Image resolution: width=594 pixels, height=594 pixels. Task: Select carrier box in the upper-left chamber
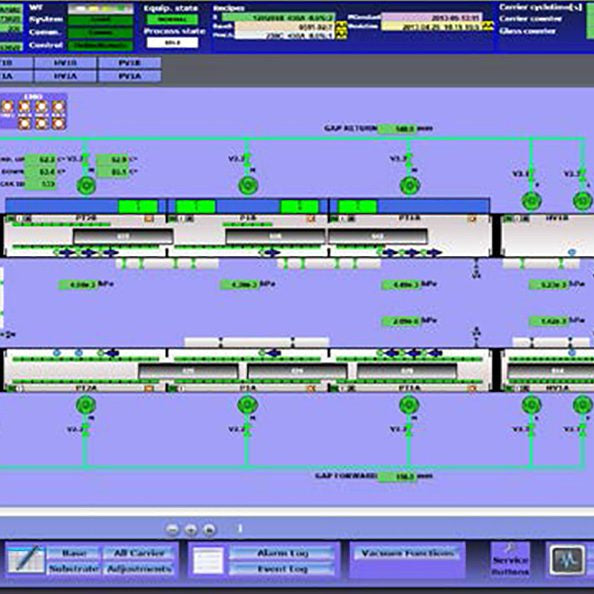(123, 236)
